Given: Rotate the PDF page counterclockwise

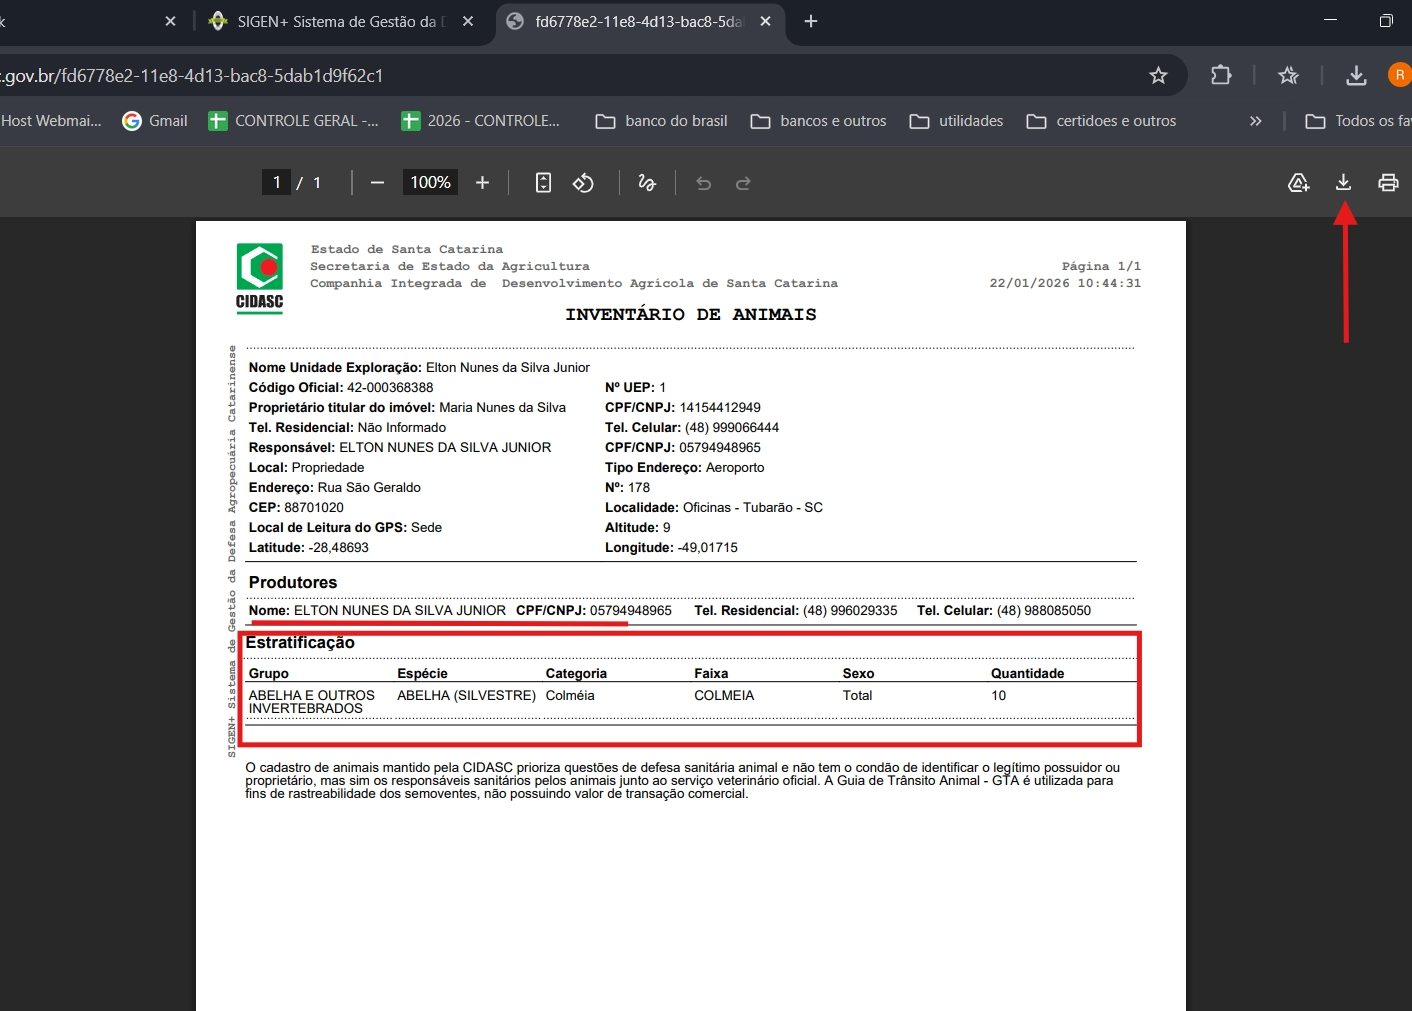Looking at the screenshot, I should (x=583, y=183).
